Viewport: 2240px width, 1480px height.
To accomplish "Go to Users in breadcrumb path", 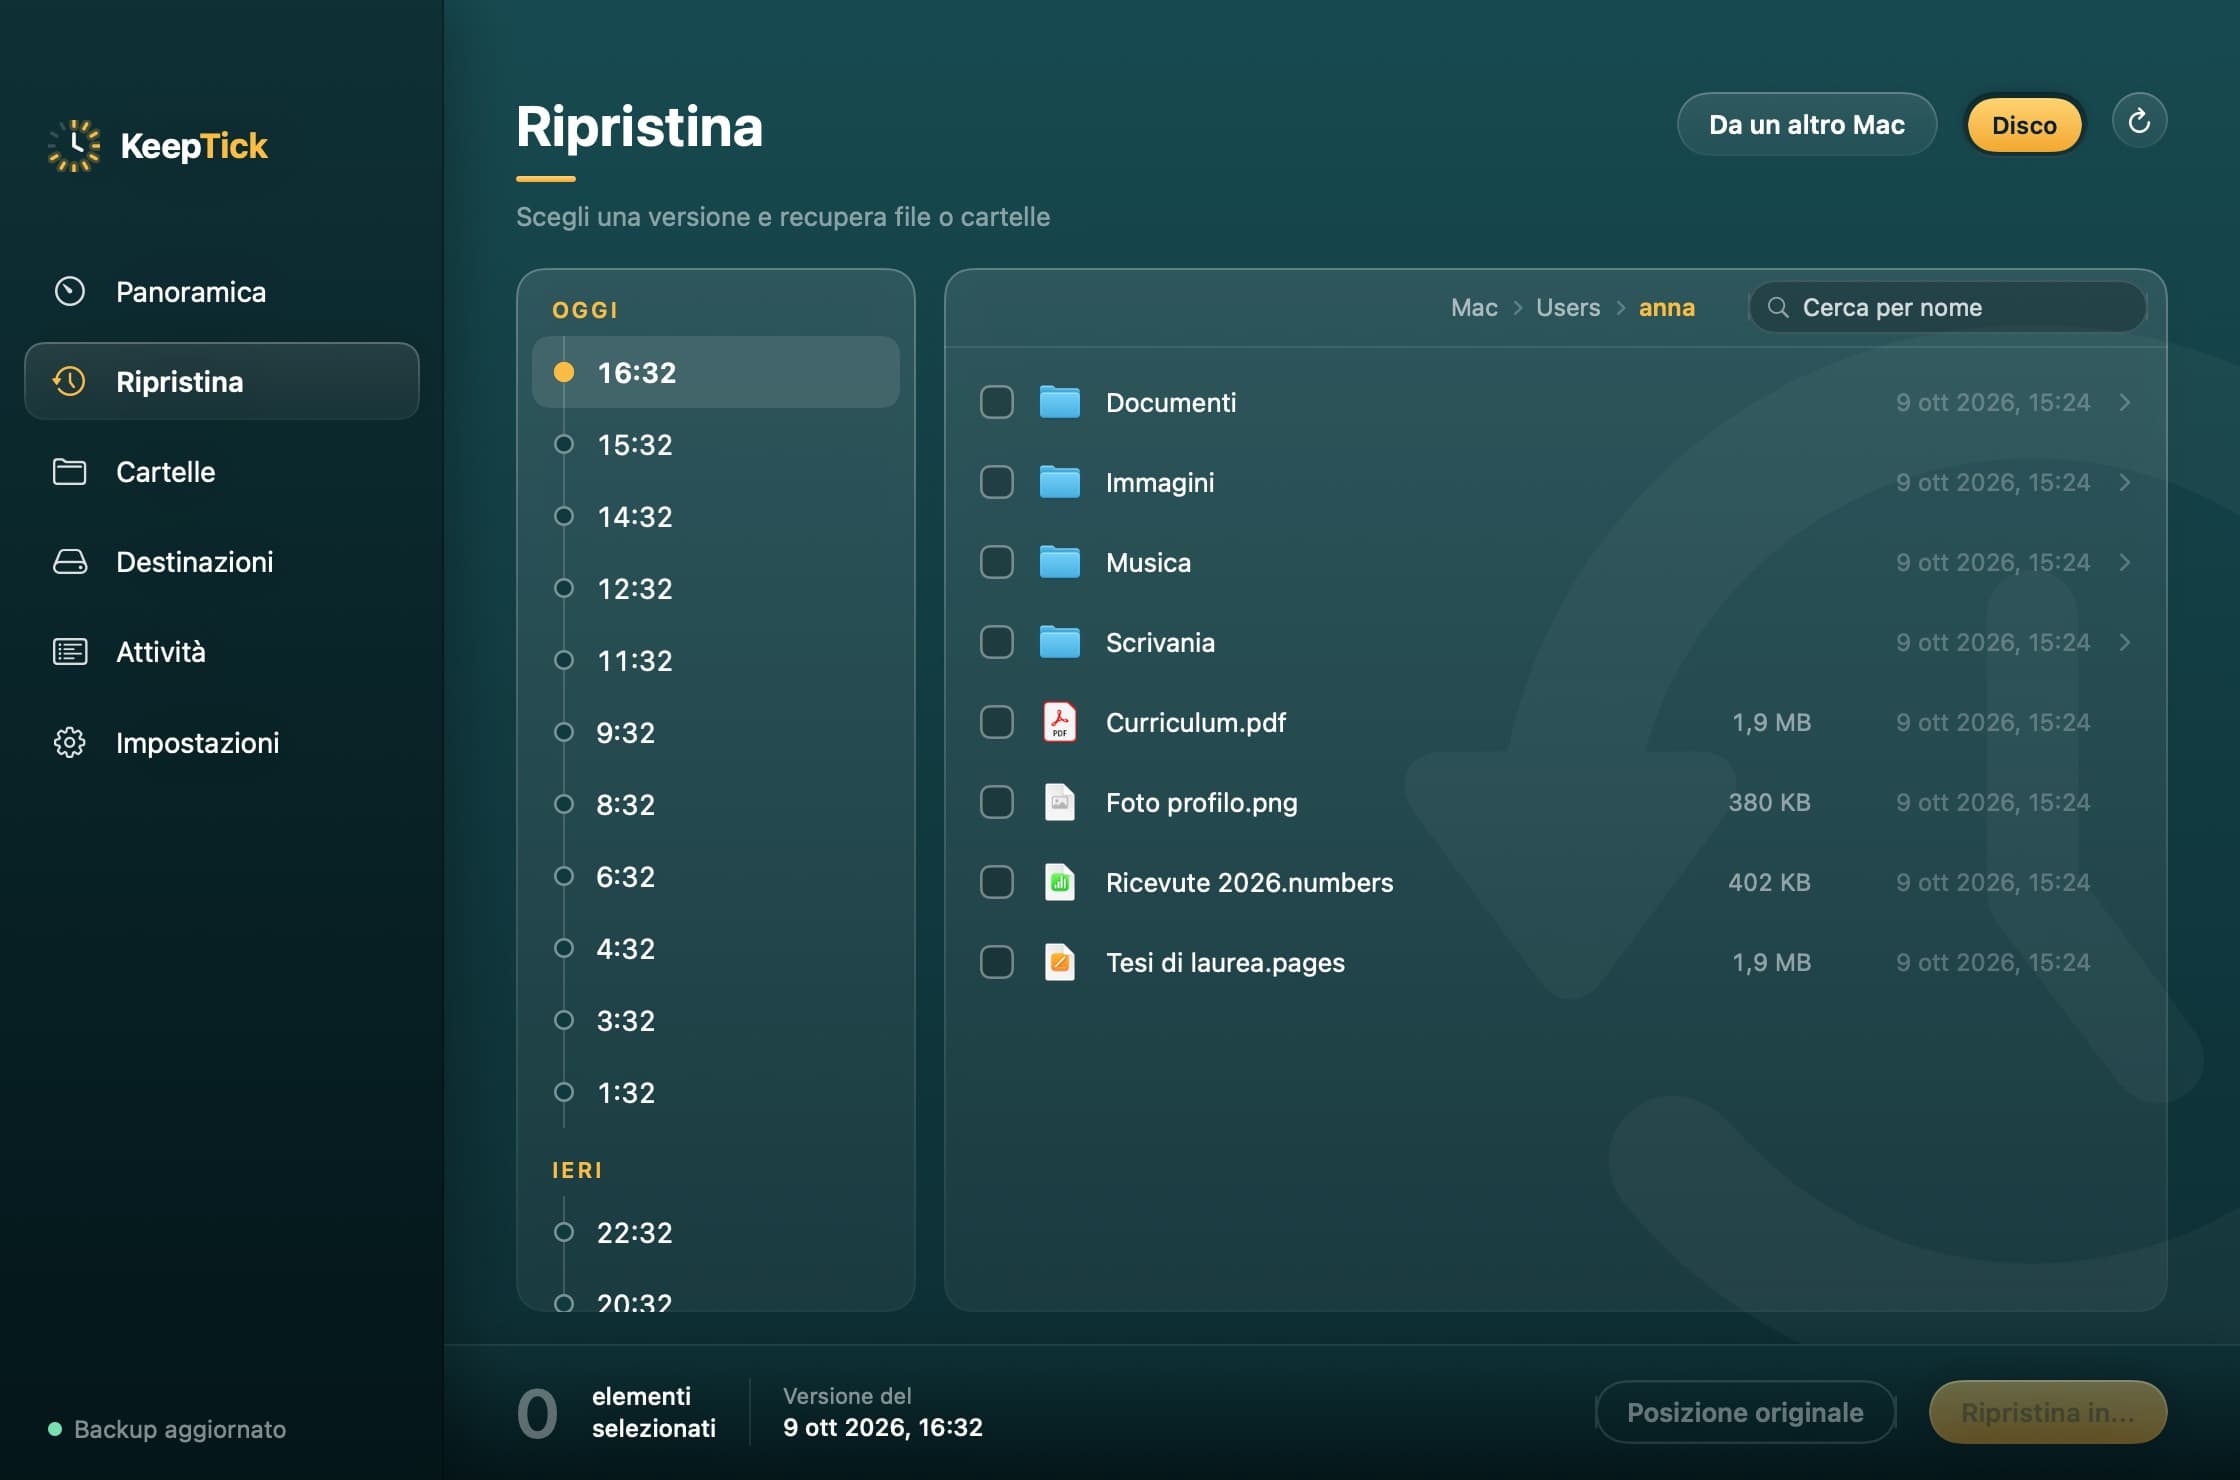I will coord(1568,307).
